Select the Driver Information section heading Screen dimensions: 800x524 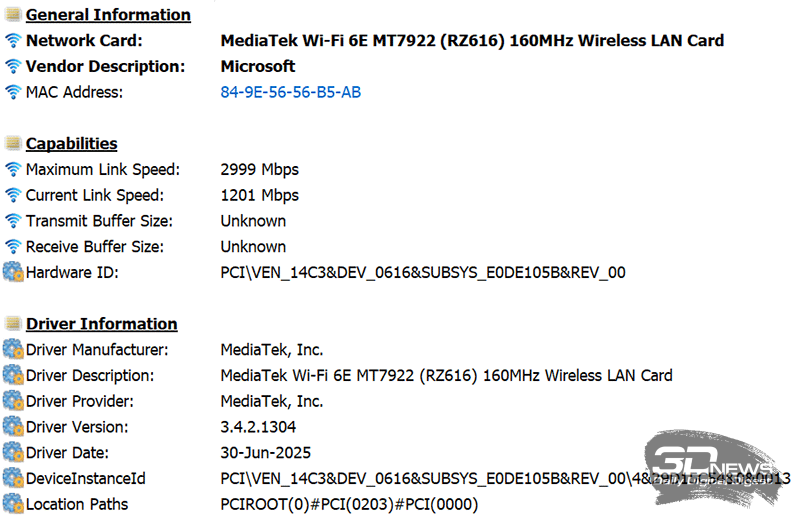101,324
